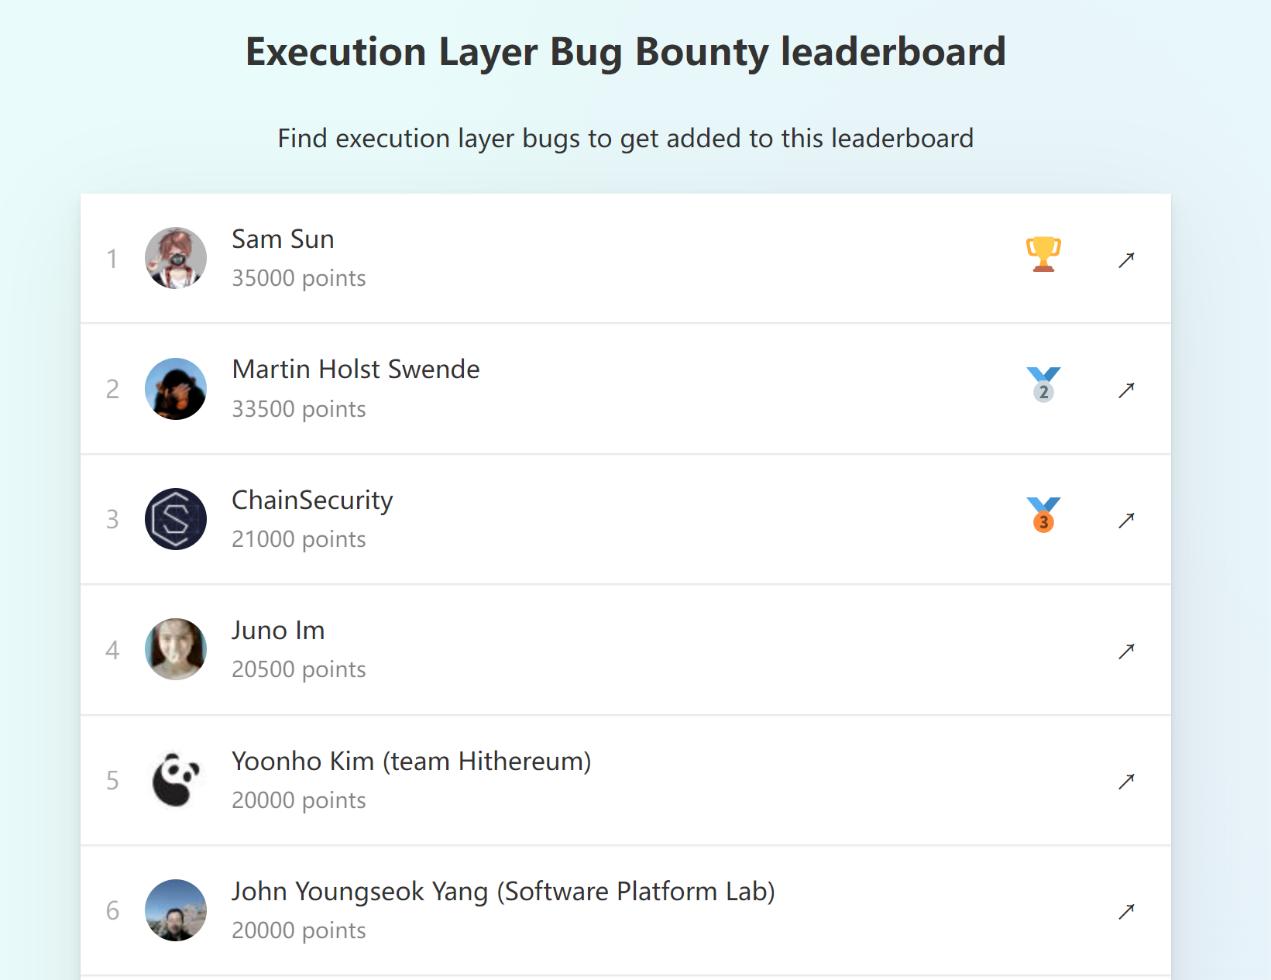
Task: Open Yoonho Kim's external link arrow
Action: (1126, 781)
